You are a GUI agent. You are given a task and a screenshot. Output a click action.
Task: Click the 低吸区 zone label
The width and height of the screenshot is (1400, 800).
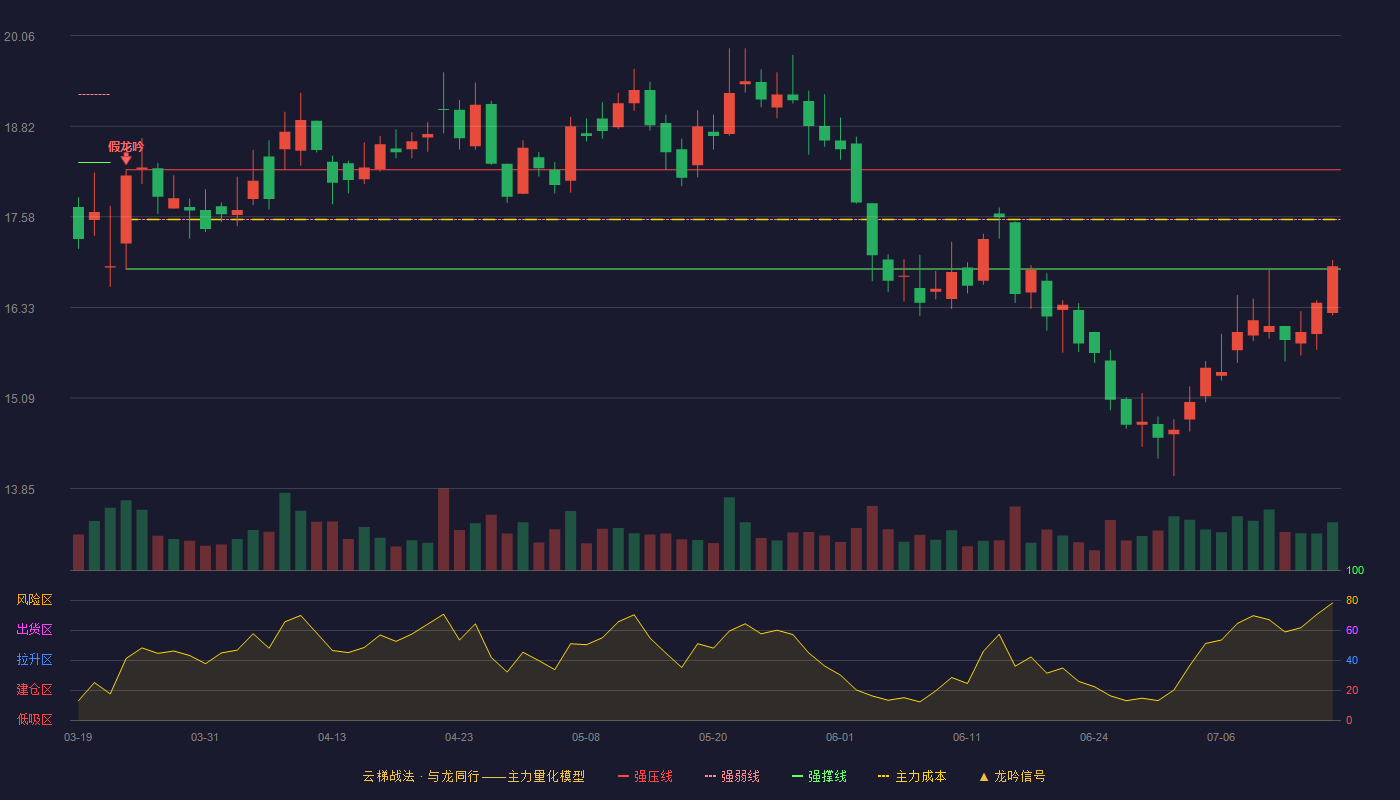[x=34, y=719]
